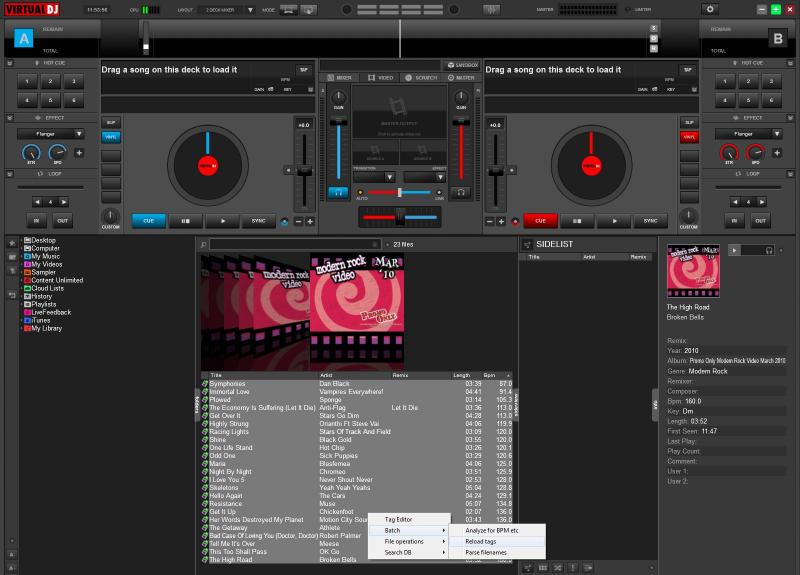
Task: Click the left deck headphone PFL button
Action: pos(338,192)
